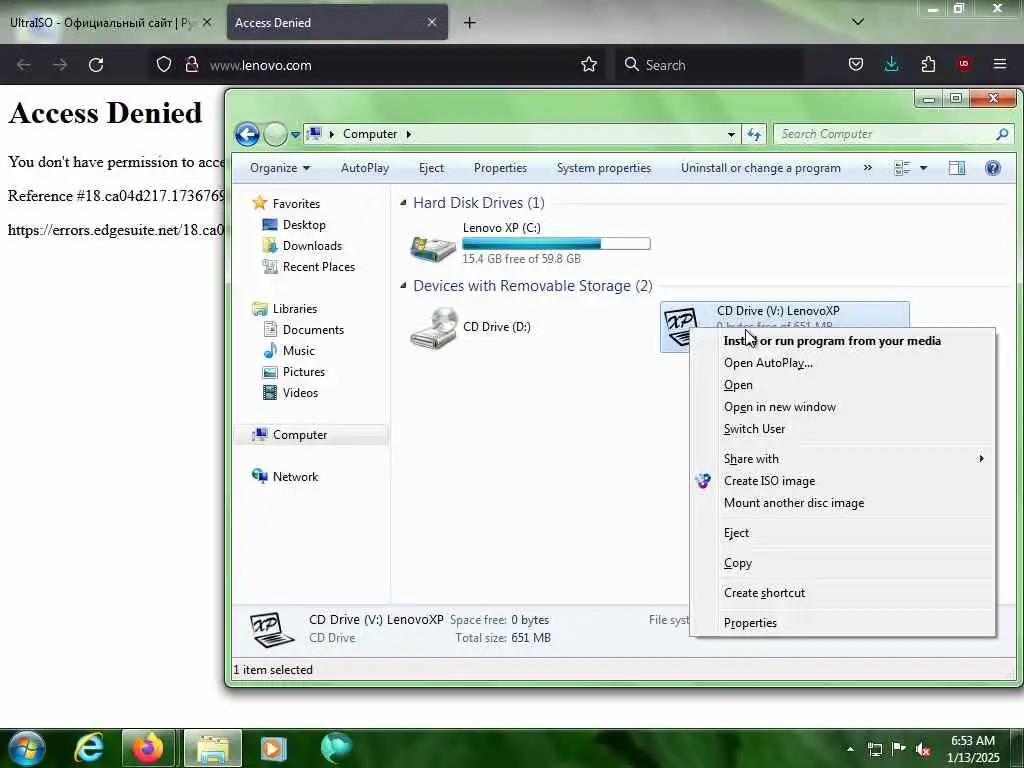Click the change view icon in Explorer
This screenshot has height=768, width=1024.
[902, 168]
